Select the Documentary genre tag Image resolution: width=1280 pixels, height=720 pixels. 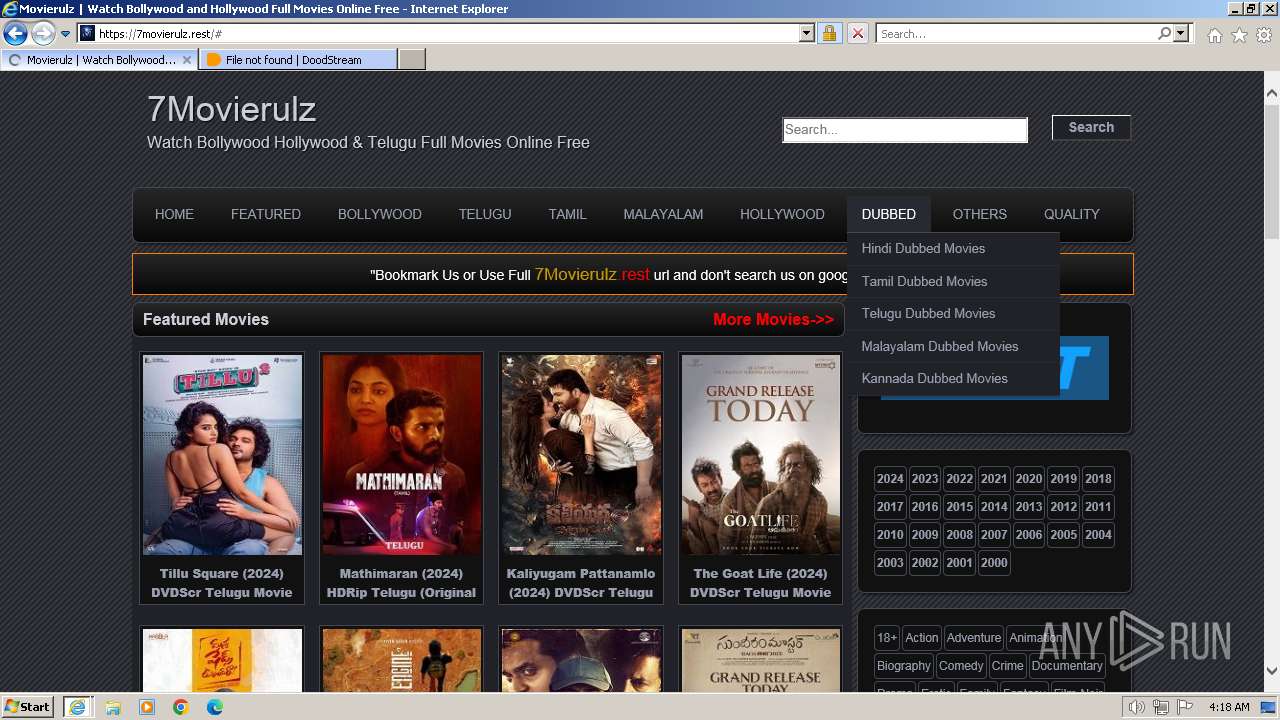click(x=1067, y=666)
